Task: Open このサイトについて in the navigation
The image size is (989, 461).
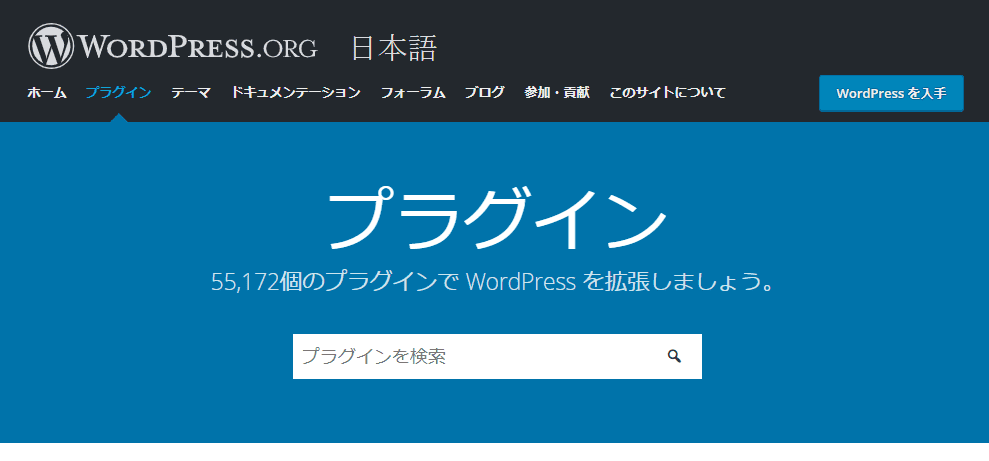Action: point(668,93)
